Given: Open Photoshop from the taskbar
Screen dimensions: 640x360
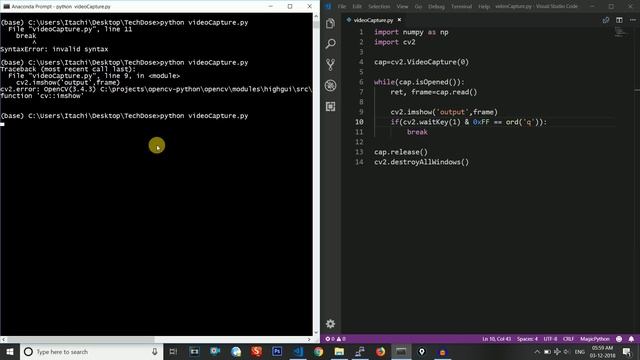Looking at the screenshot, I should [277, 351].
